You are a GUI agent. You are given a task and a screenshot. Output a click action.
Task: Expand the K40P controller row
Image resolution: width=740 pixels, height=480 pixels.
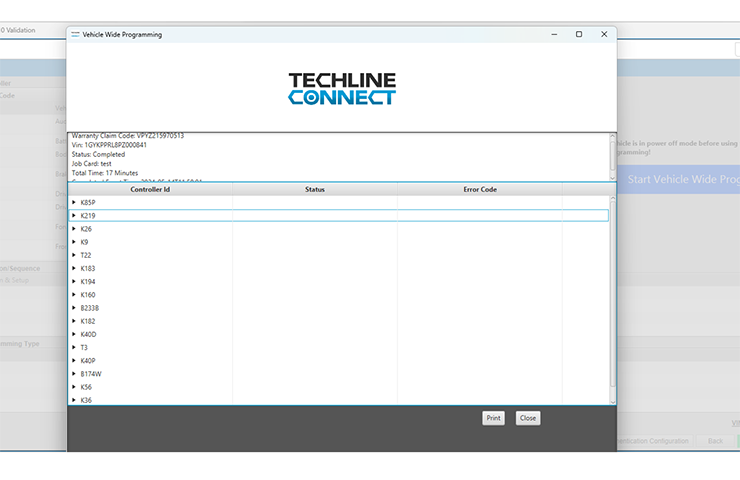[74, 361]
